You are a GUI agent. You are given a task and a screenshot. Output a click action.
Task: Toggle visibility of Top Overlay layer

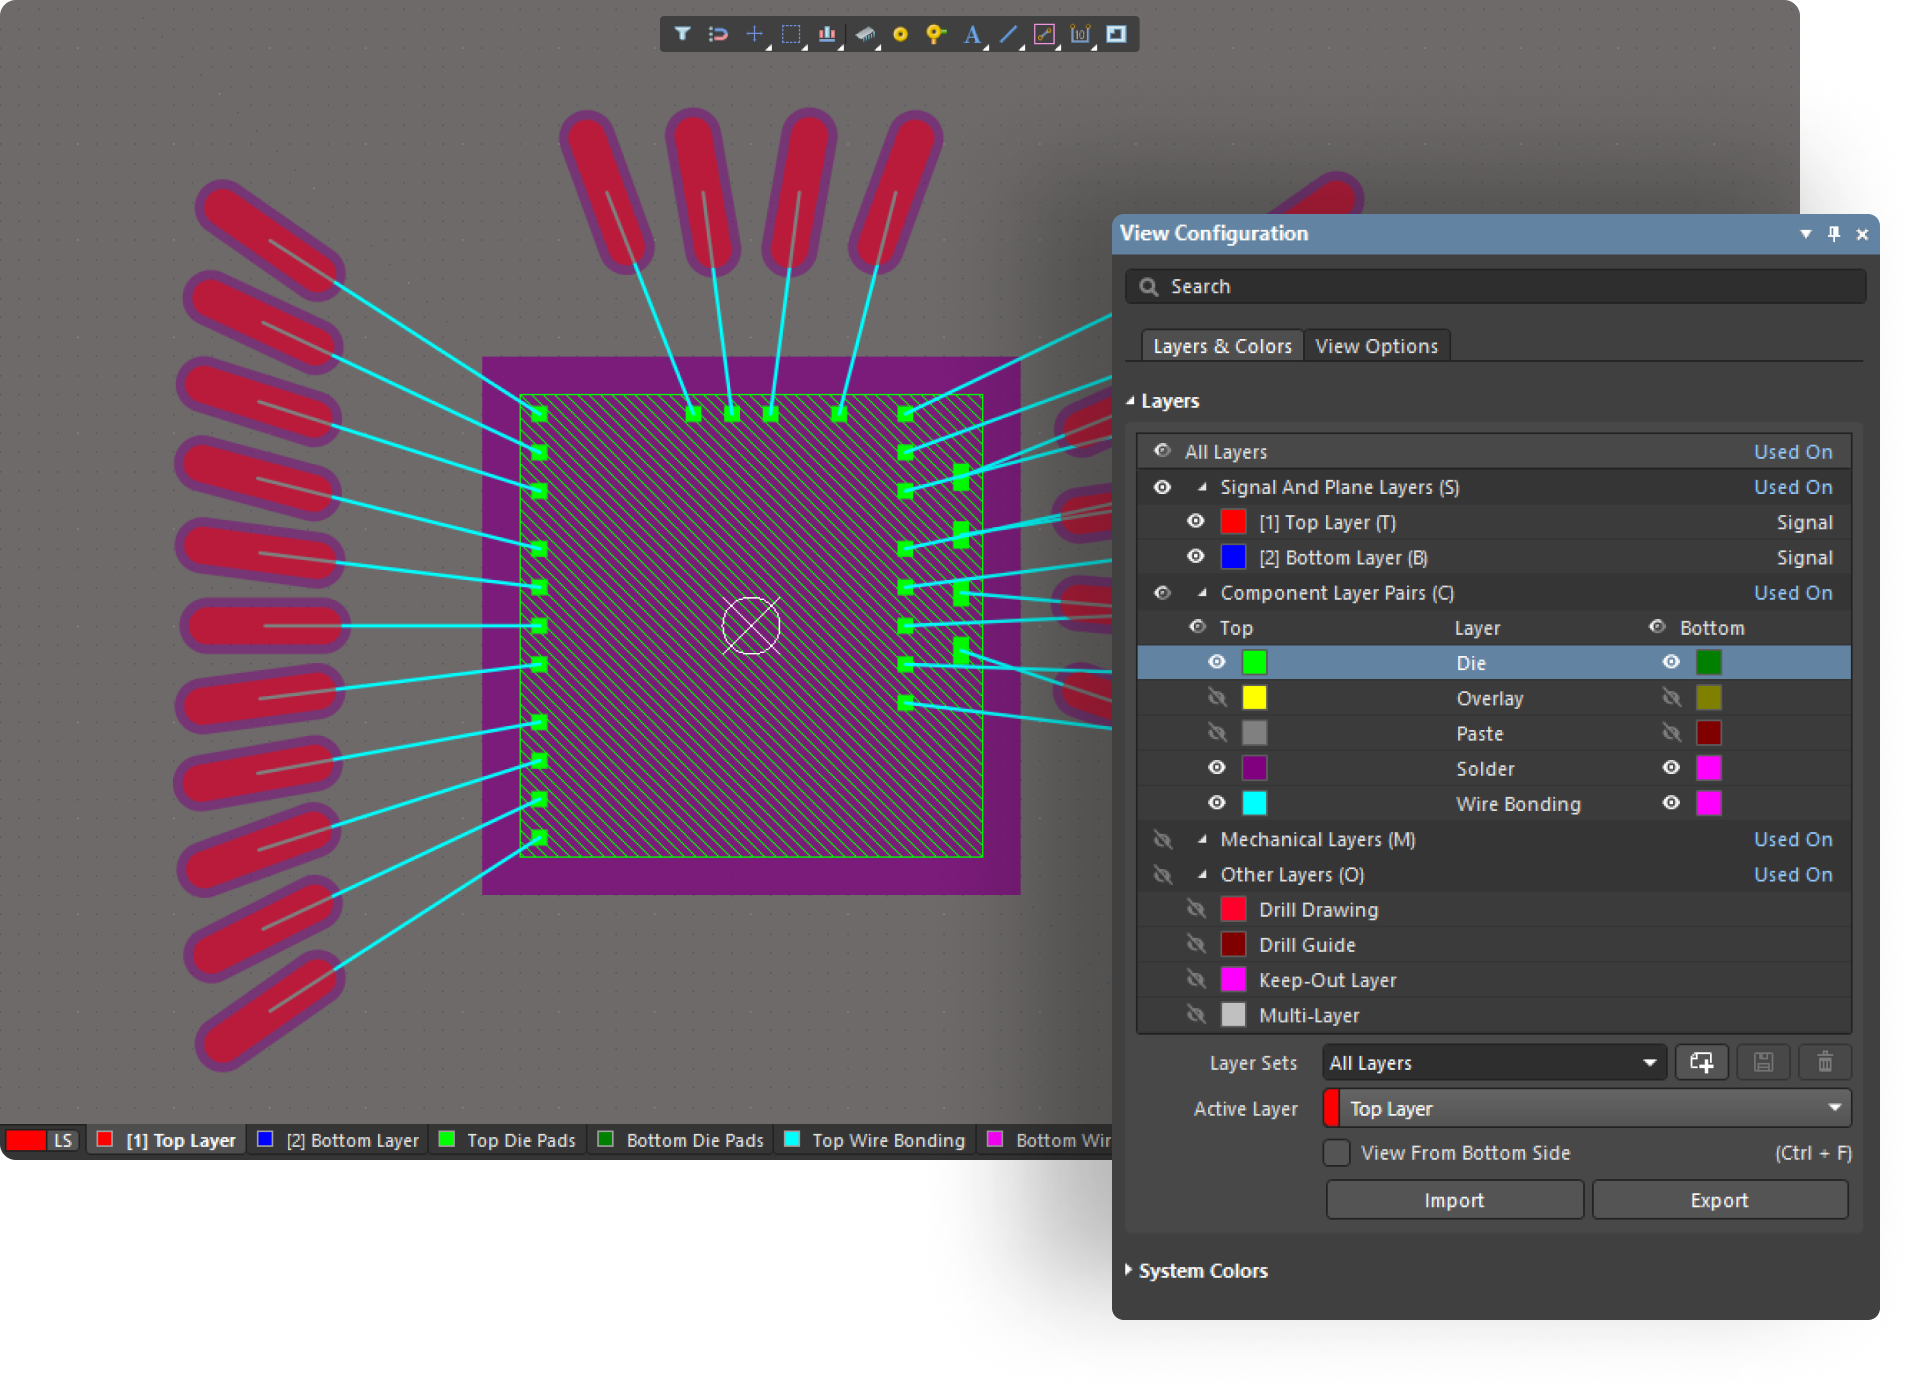pyautogui.click(x=1217, y=698)
